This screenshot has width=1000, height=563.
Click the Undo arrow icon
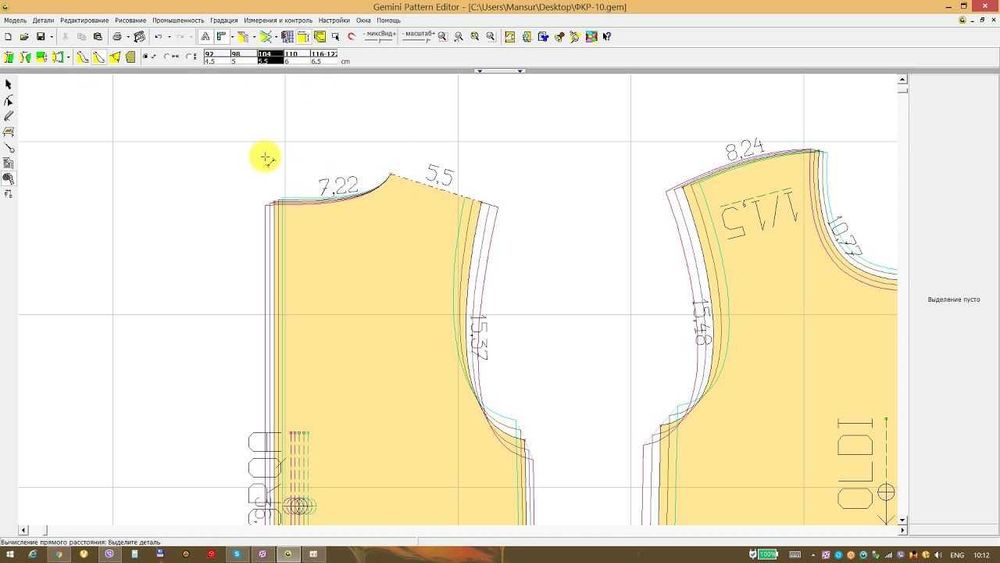click(157, 37)
